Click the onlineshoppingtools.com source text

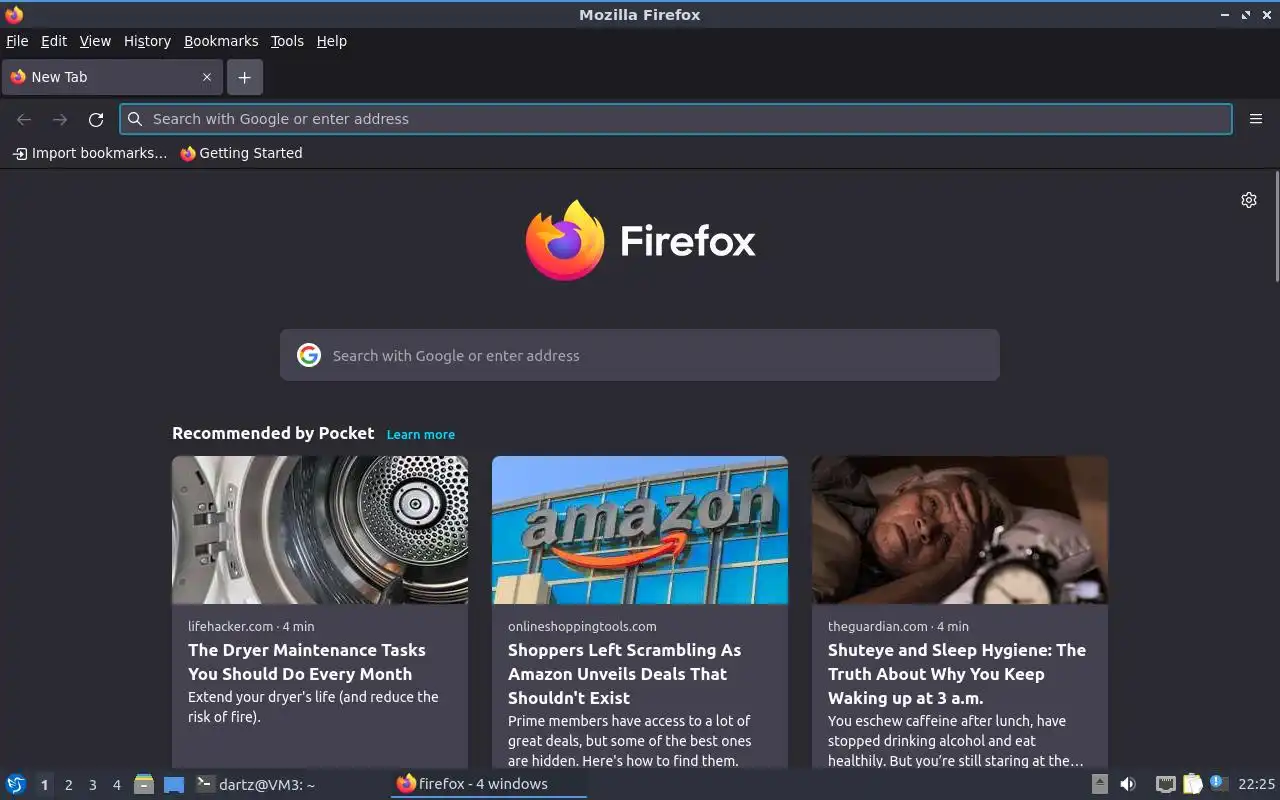[582, 626]
